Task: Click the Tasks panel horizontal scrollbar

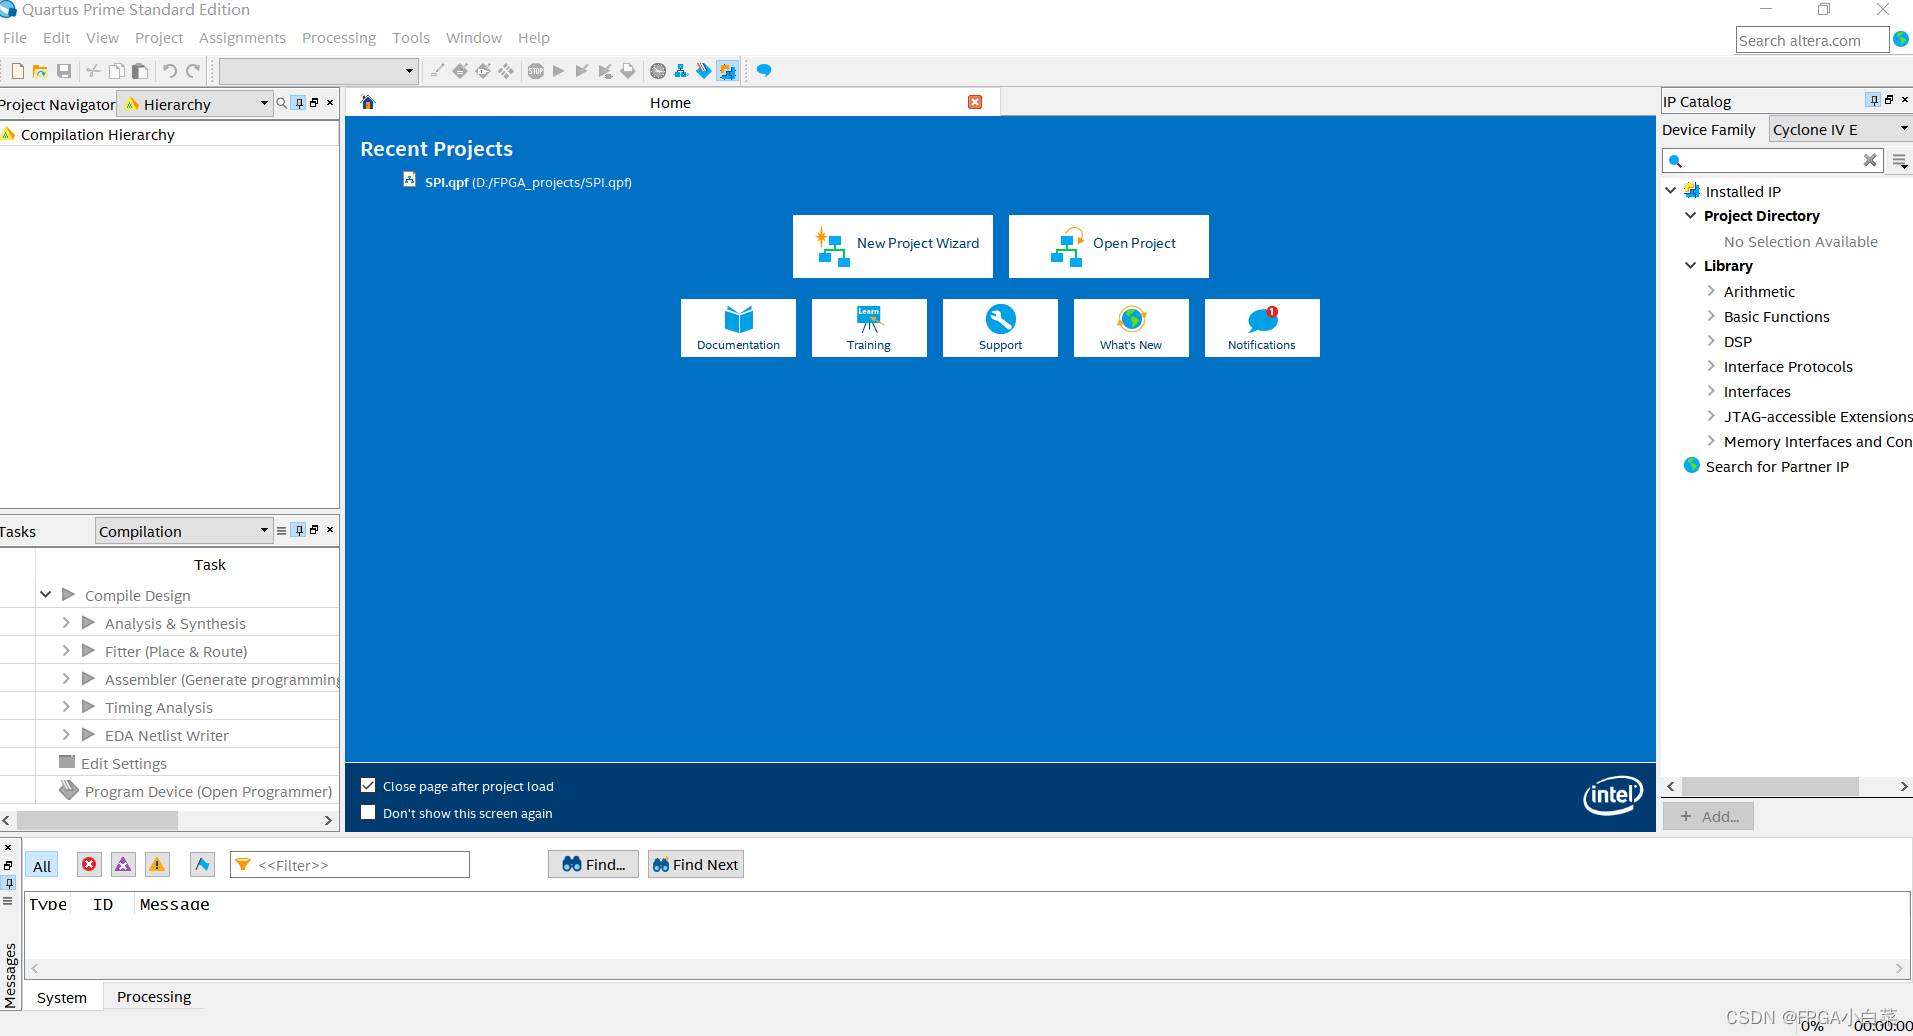Action: click(97, 820)
